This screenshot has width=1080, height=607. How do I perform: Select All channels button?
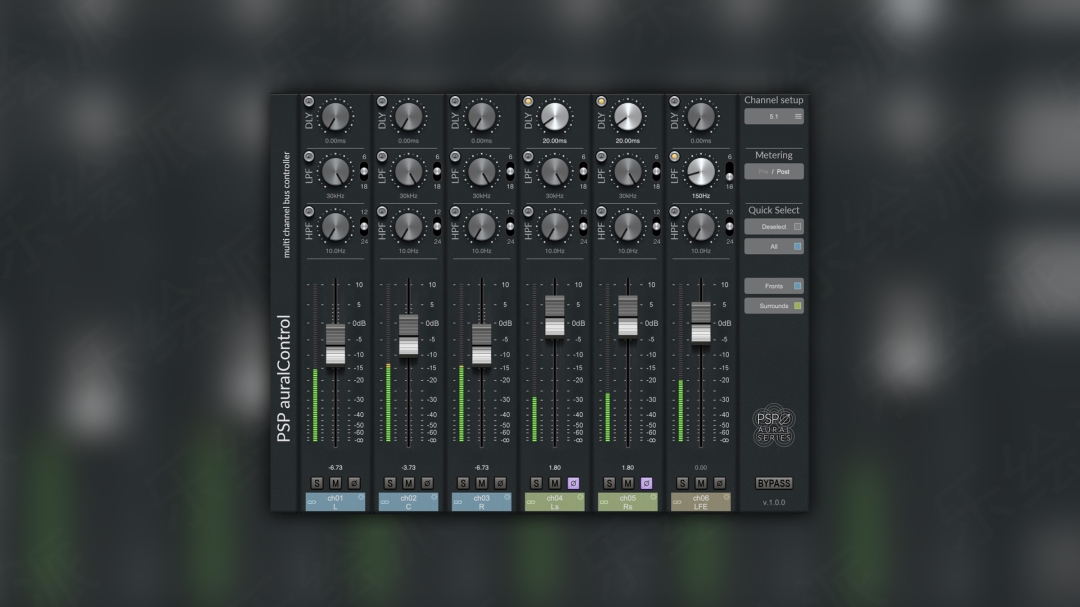[773, 247]
